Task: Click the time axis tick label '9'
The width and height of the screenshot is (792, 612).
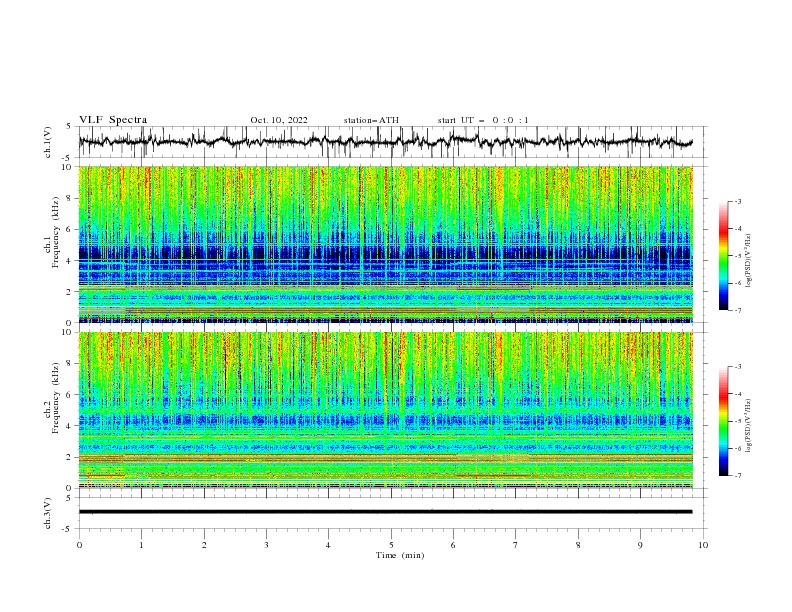Action: point(640,545)
